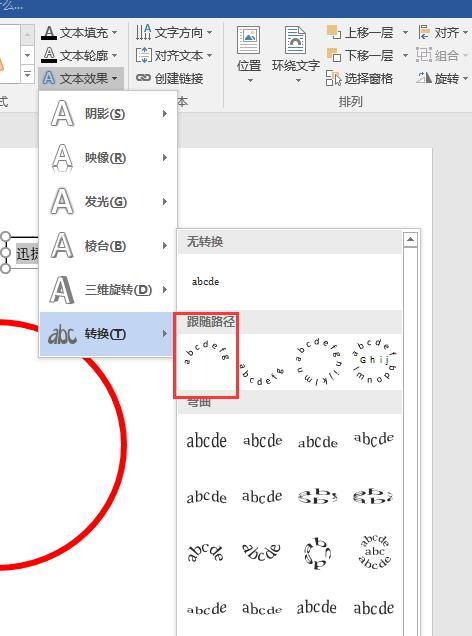
Task: Select first warp effect in fourth row
Action: [206, 608]
